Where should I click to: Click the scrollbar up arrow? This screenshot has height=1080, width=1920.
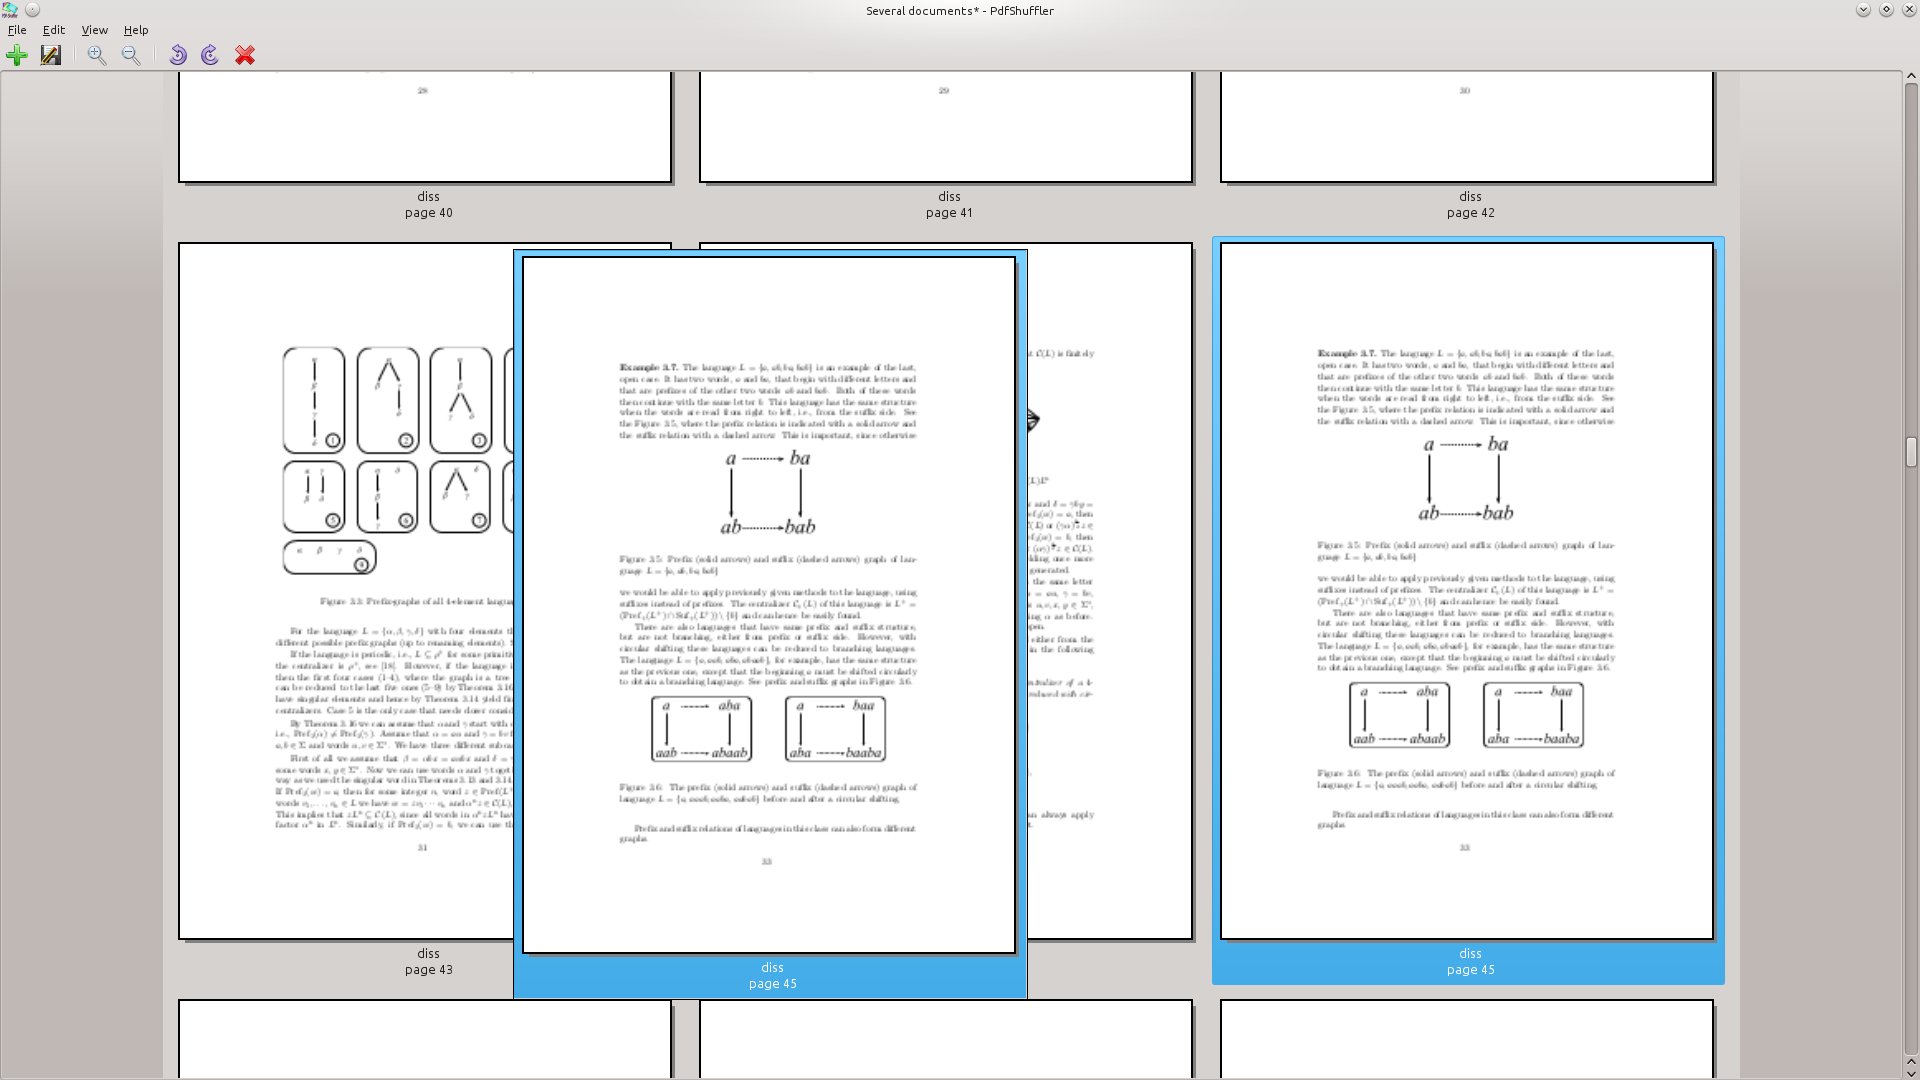tap(1911, 78)
